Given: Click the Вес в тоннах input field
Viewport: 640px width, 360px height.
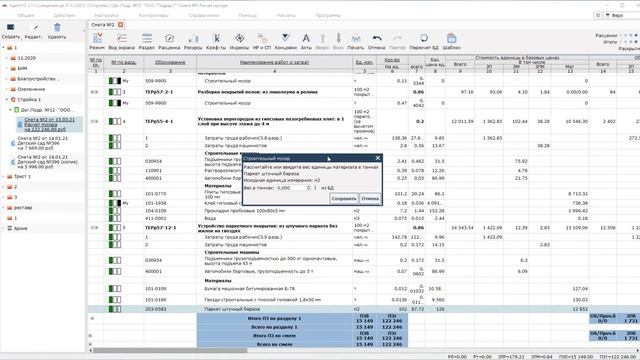Looking at the screenshot, I should [x=290, y=188].
